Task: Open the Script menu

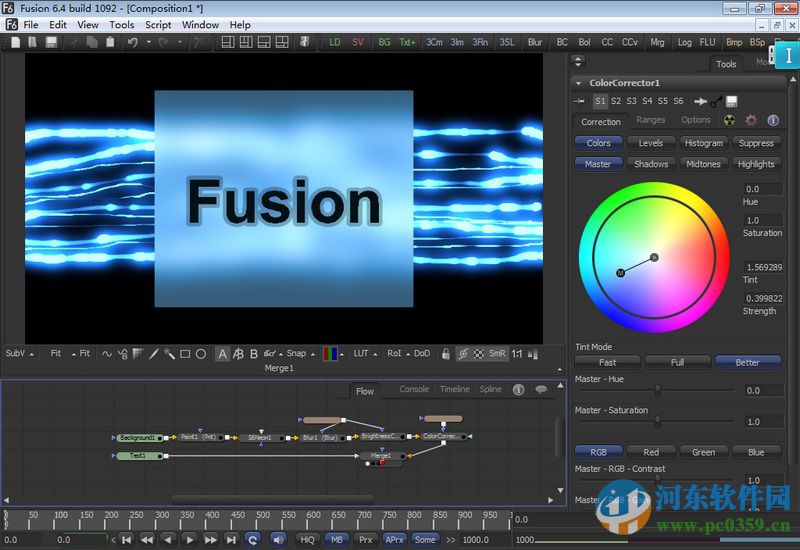Action: pos(158,24)
